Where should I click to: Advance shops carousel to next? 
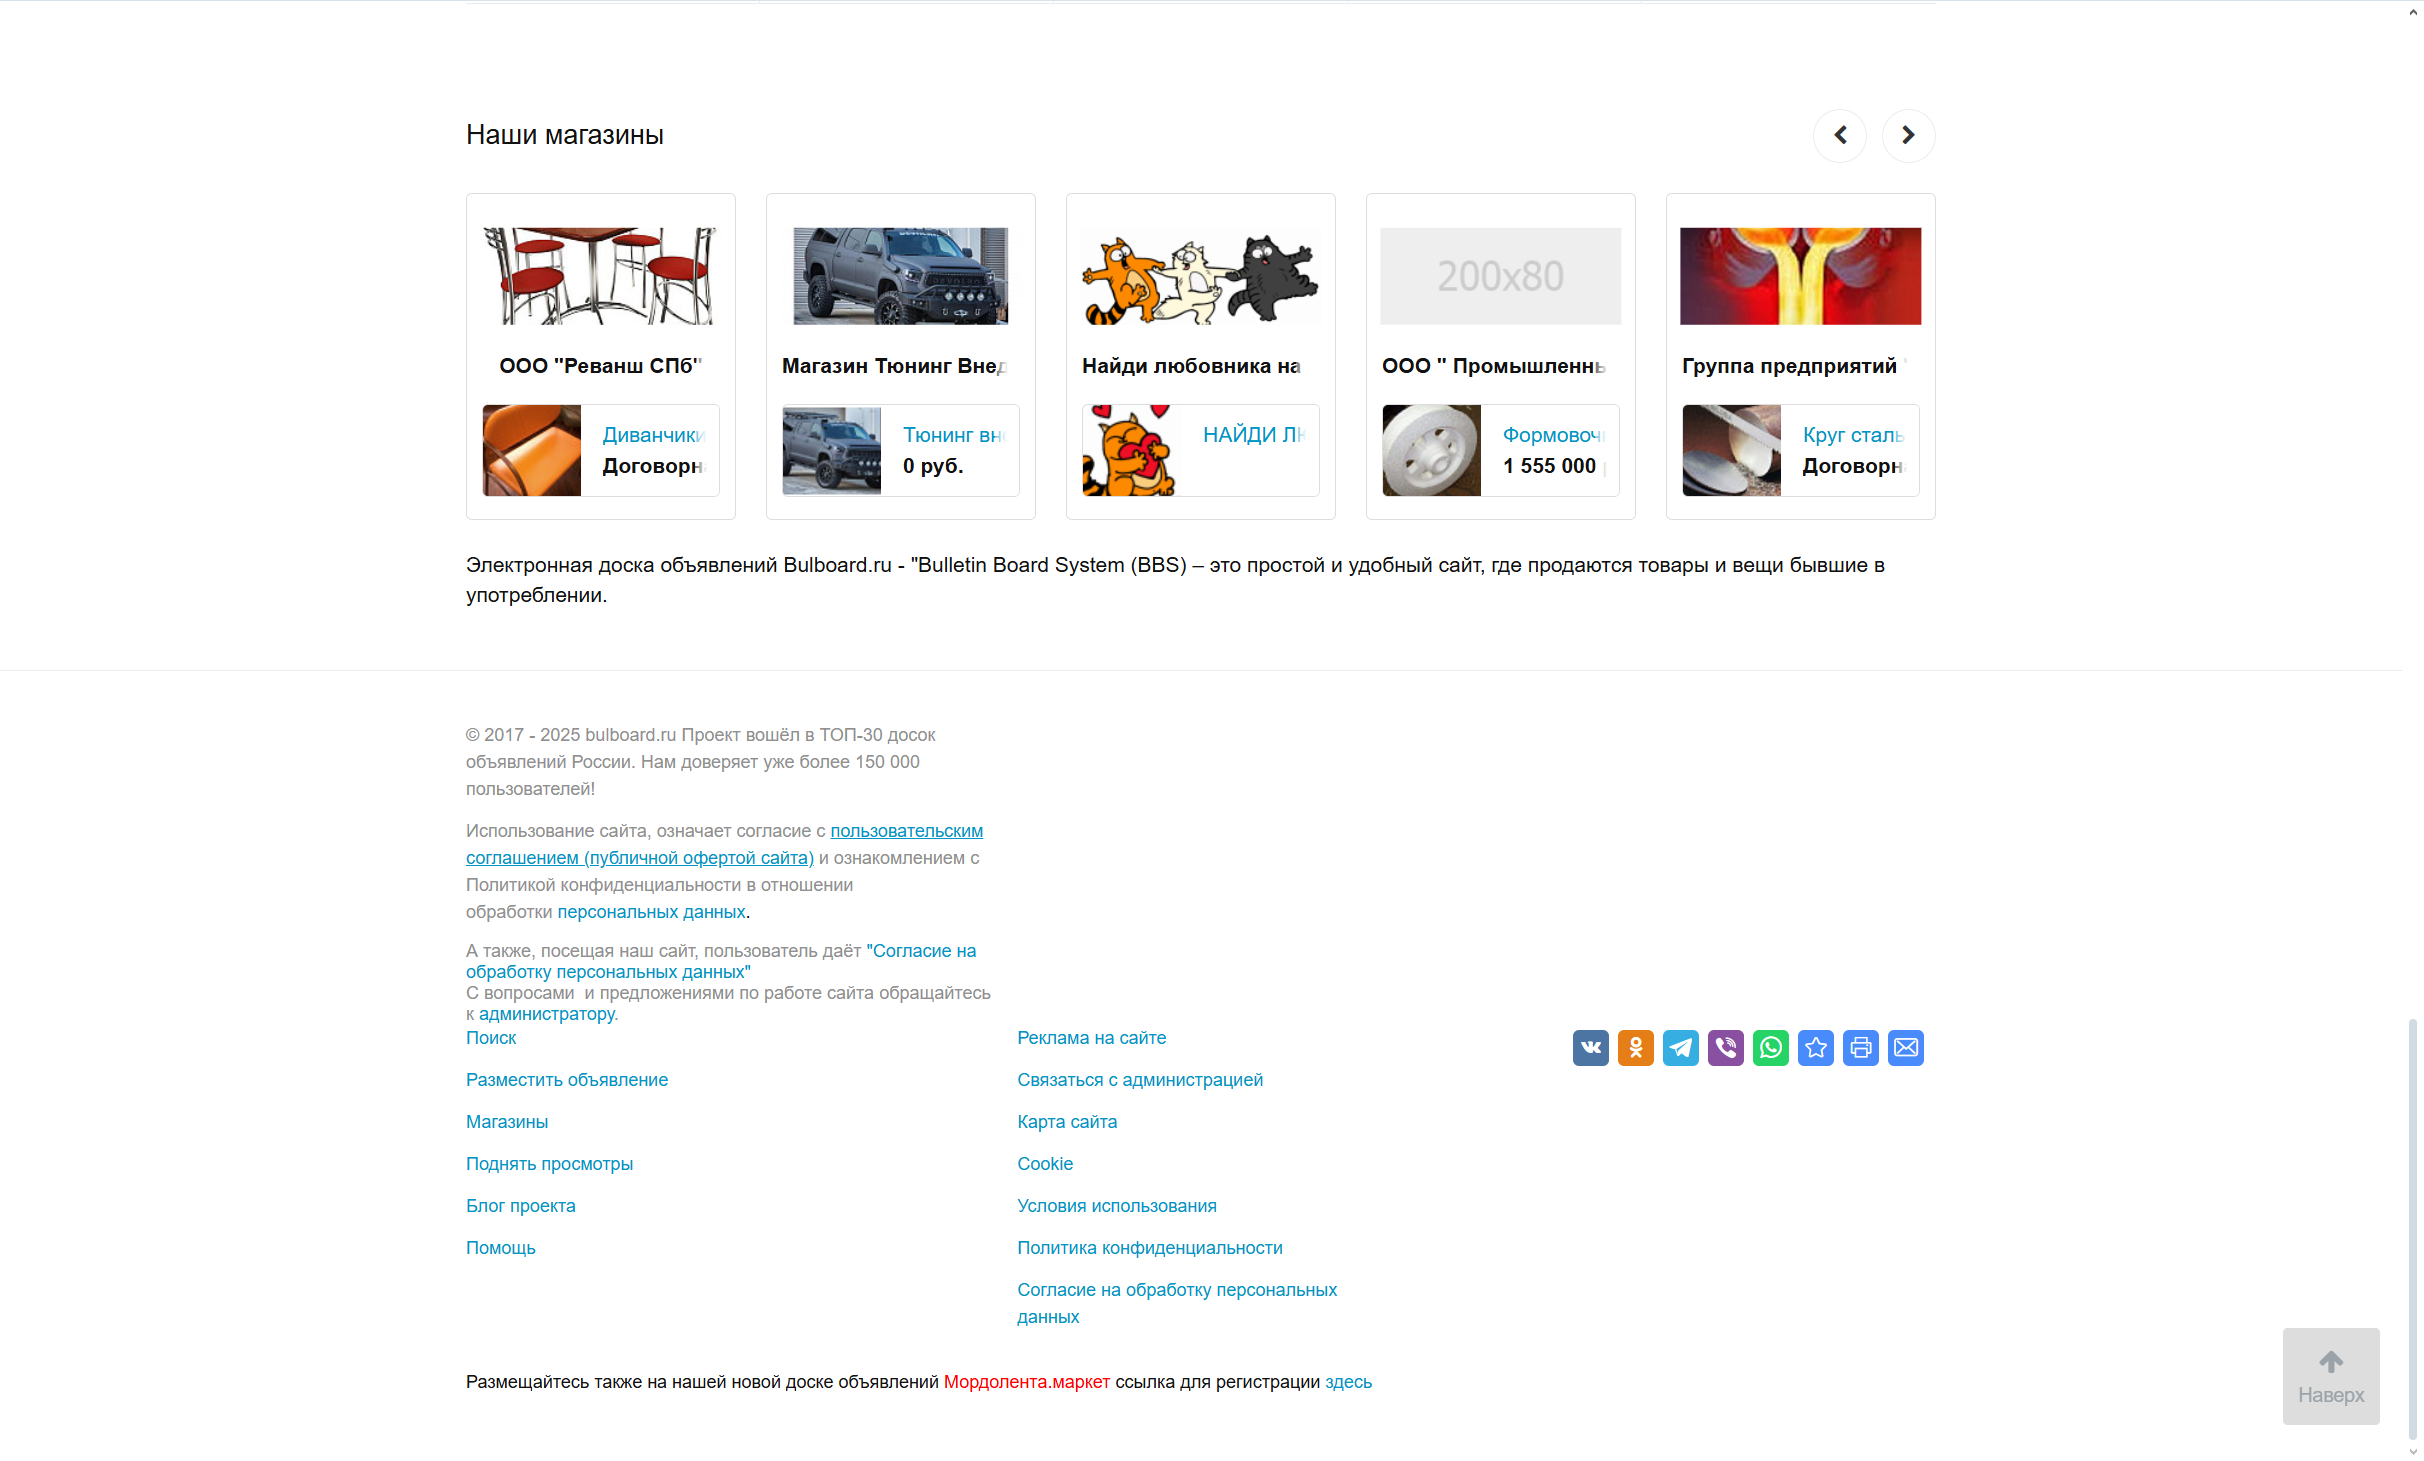point(1908,135)
